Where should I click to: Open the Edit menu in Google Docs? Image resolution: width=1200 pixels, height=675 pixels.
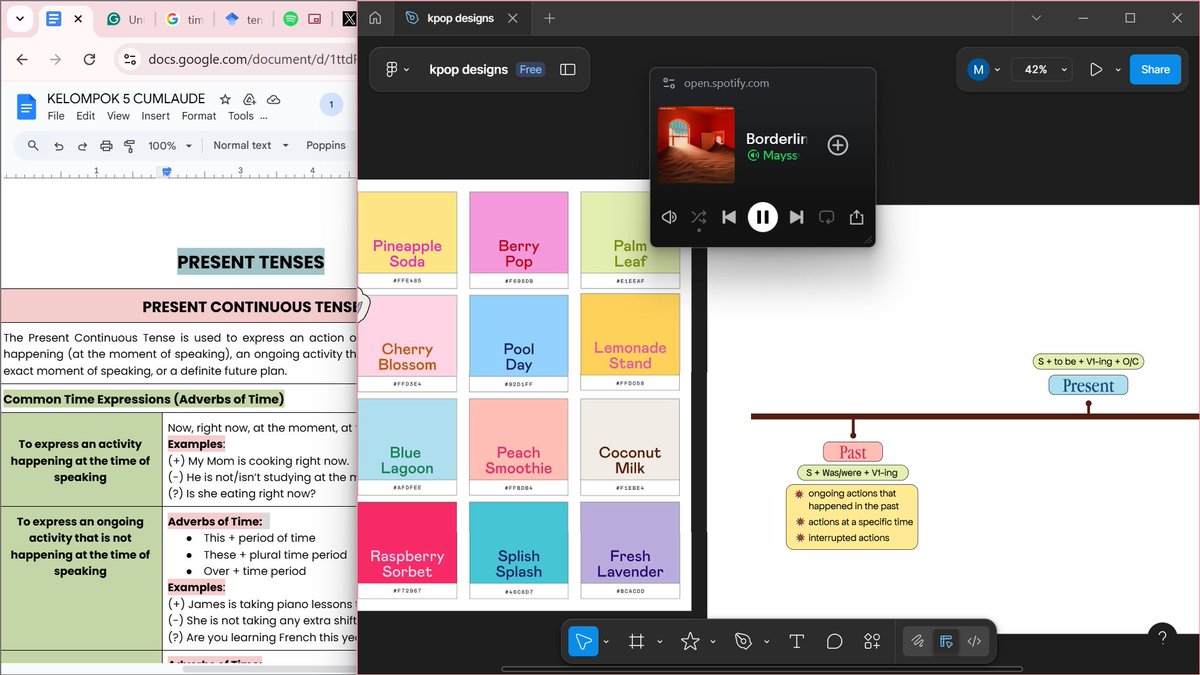pos(86,116)
